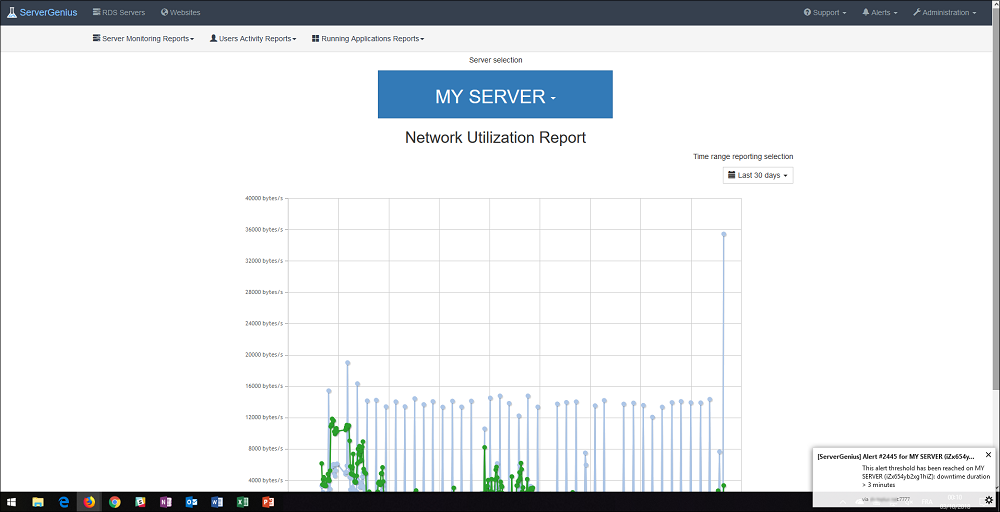Go to the Websites section
Screen dimensions: 1000x512
180,13
